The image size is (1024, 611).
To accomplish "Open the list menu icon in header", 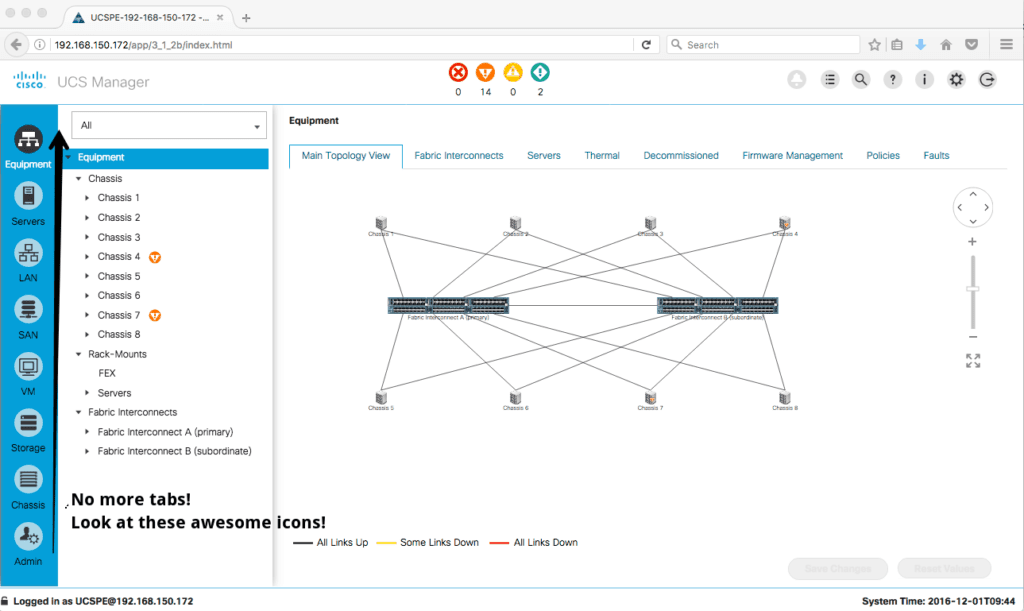I will pyautogui.click(x=830, y=80).
